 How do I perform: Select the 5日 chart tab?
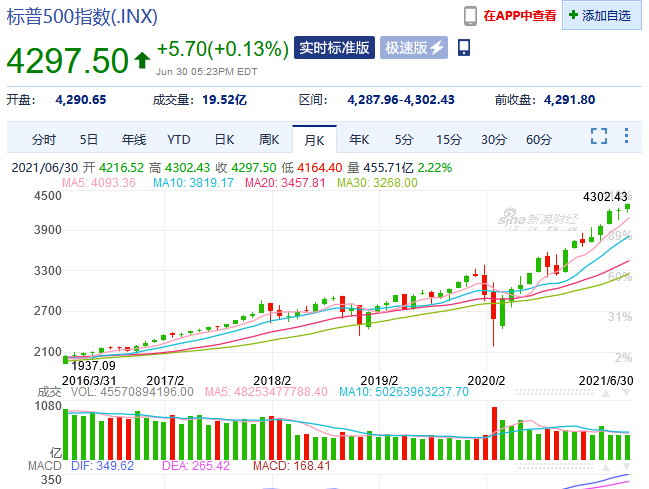(89, 140)
